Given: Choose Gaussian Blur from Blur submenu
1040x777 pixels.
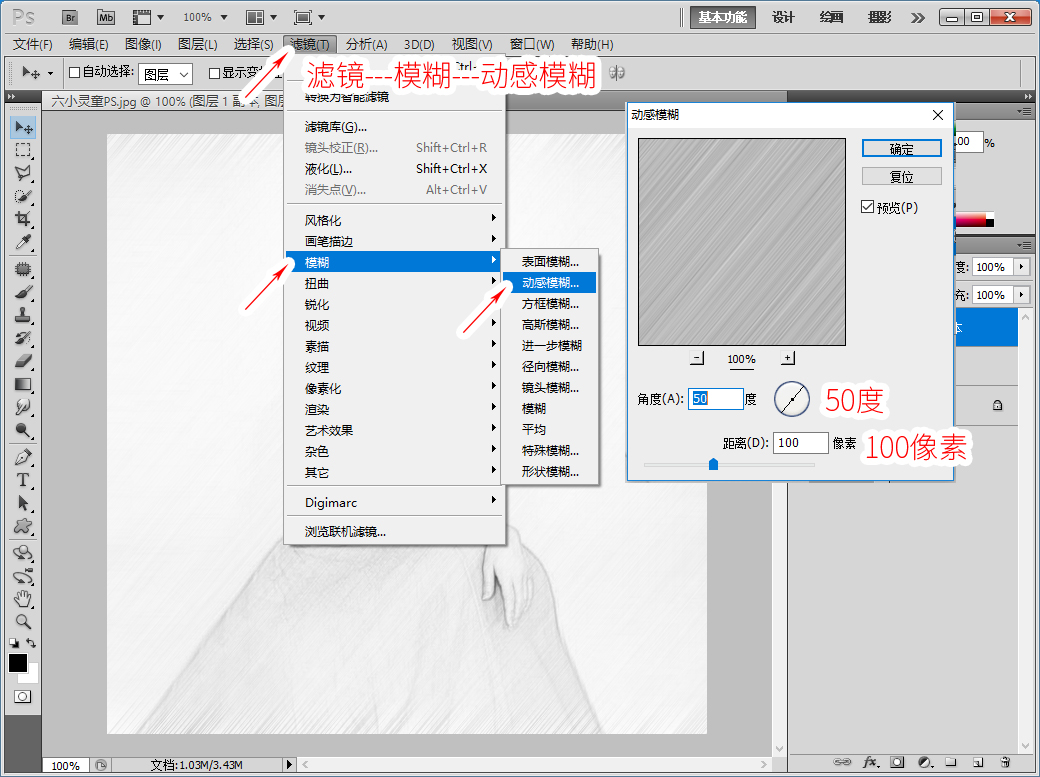Looking at the screenshot, I should point(549,324).
